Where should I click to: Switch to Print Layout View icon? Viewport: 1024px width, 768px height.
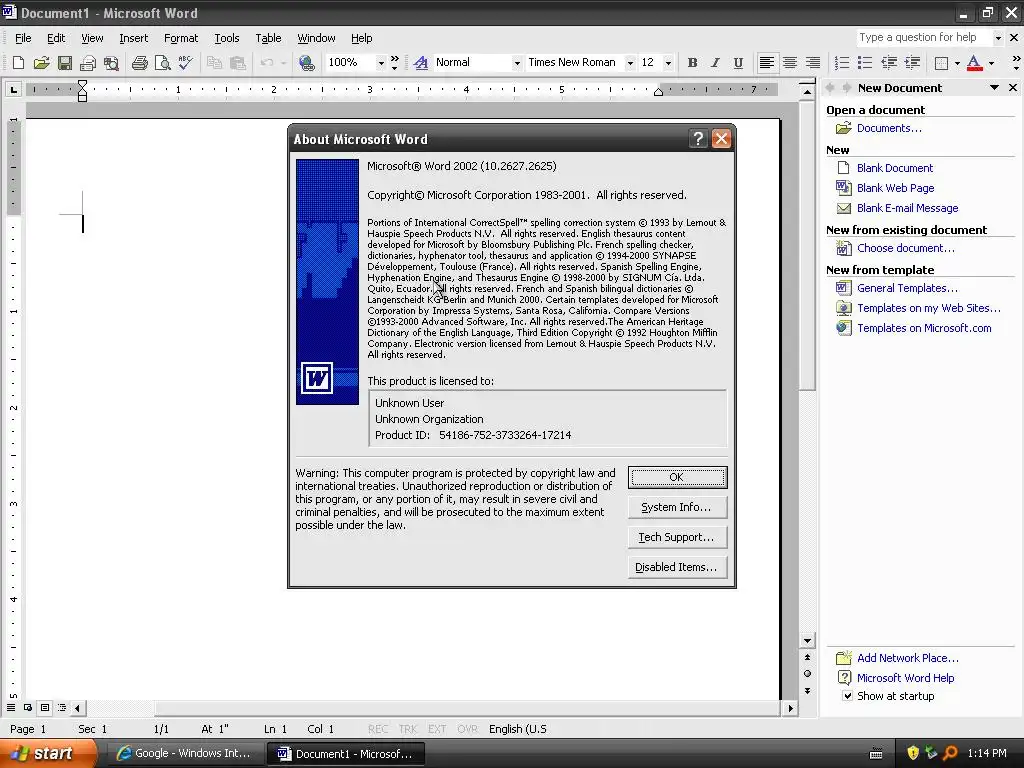tap(45, 708)
